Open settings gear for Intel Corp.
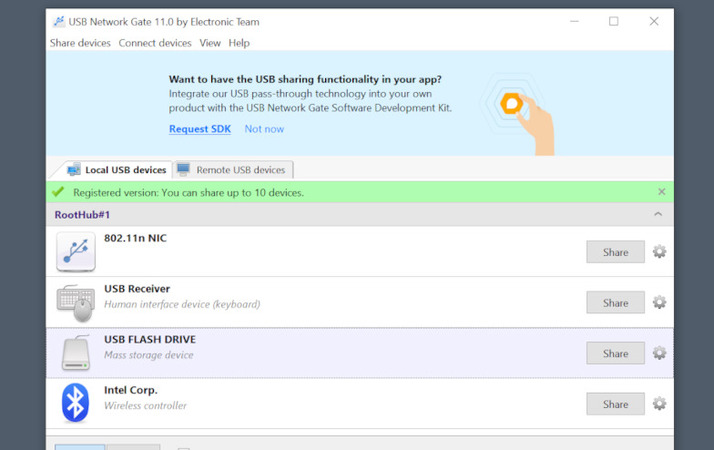The image size is (714, 450). (x=659, y=404)
